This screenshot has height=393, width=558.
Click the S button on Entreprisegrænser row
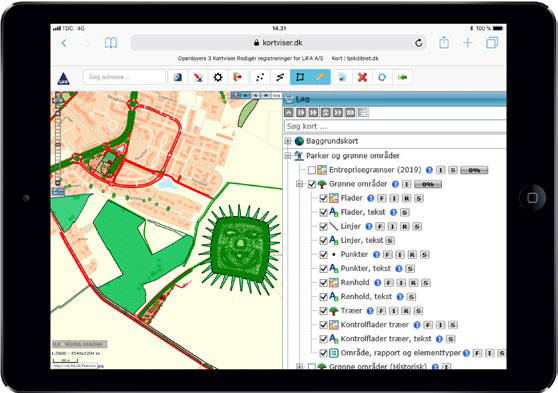pyautogui.click(x=453, y=170)
